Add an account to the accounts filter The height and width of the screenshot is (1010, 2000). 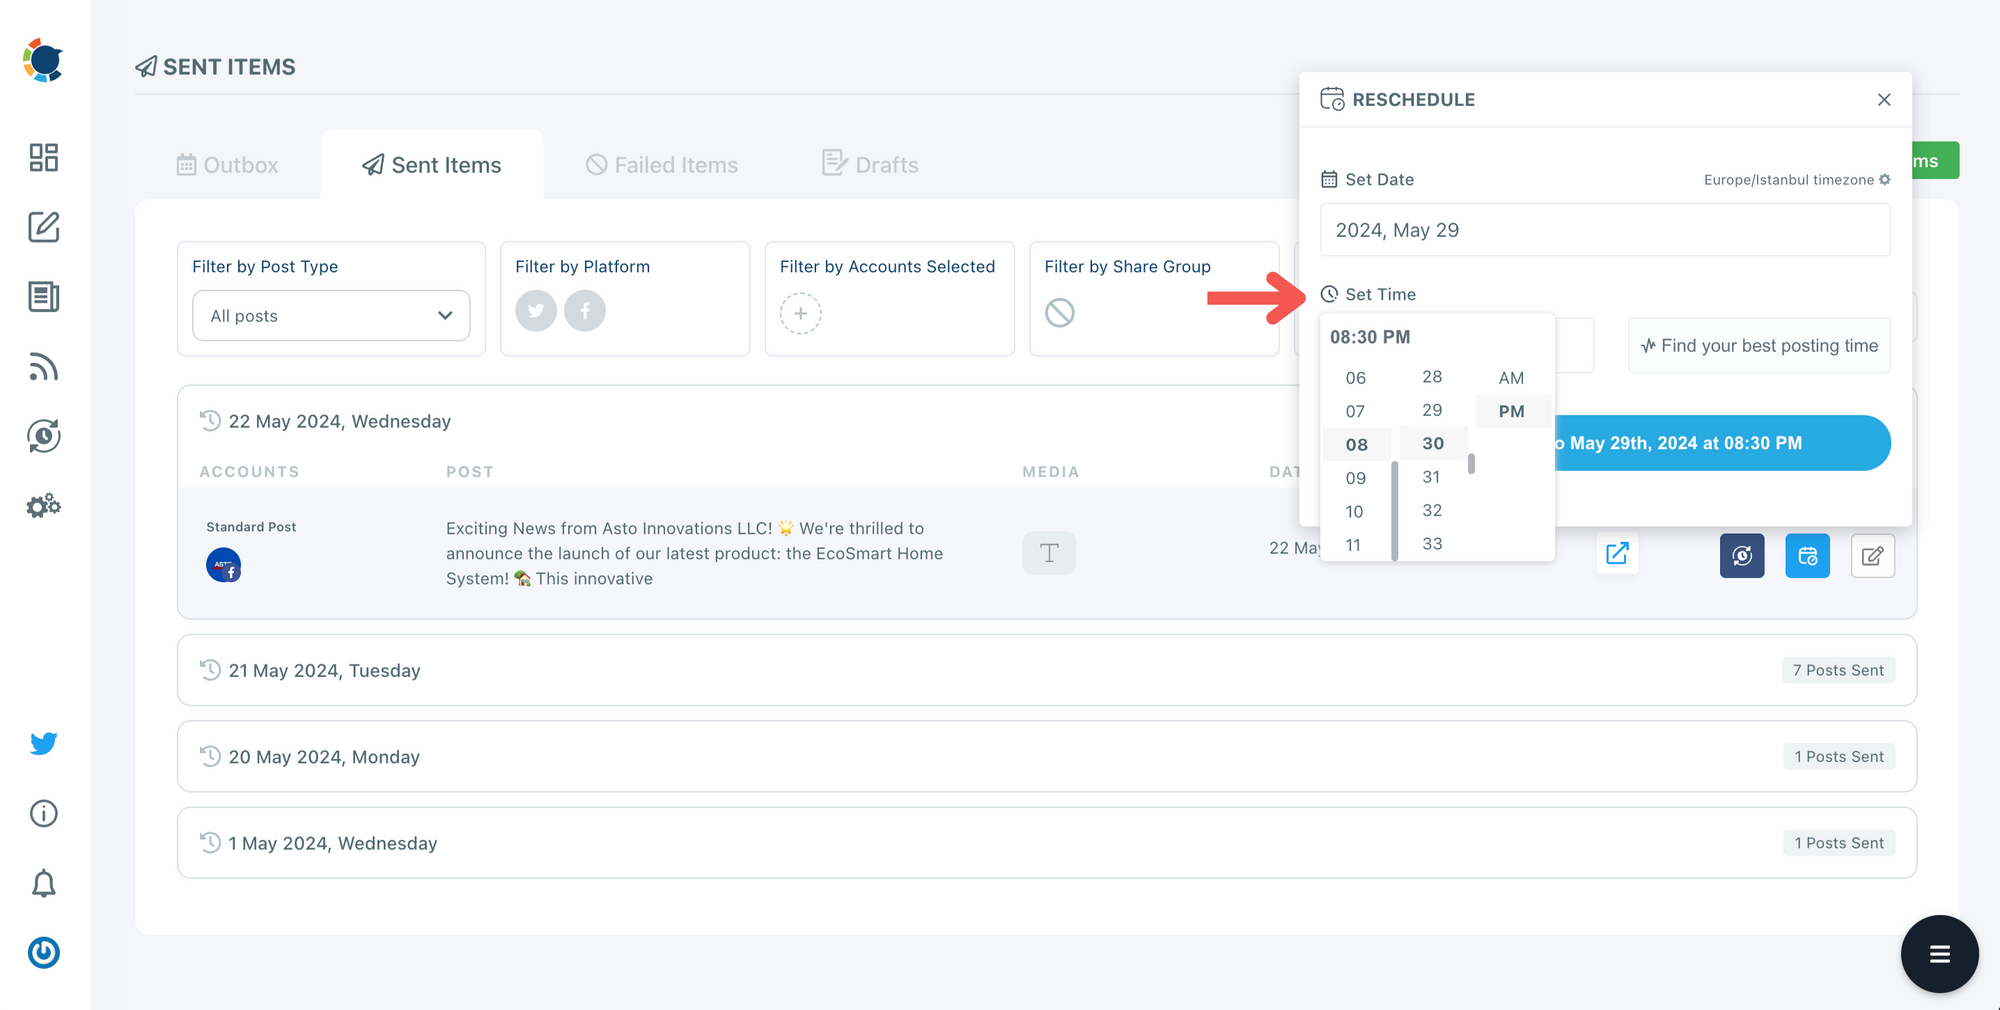click(x=801, y=313)
